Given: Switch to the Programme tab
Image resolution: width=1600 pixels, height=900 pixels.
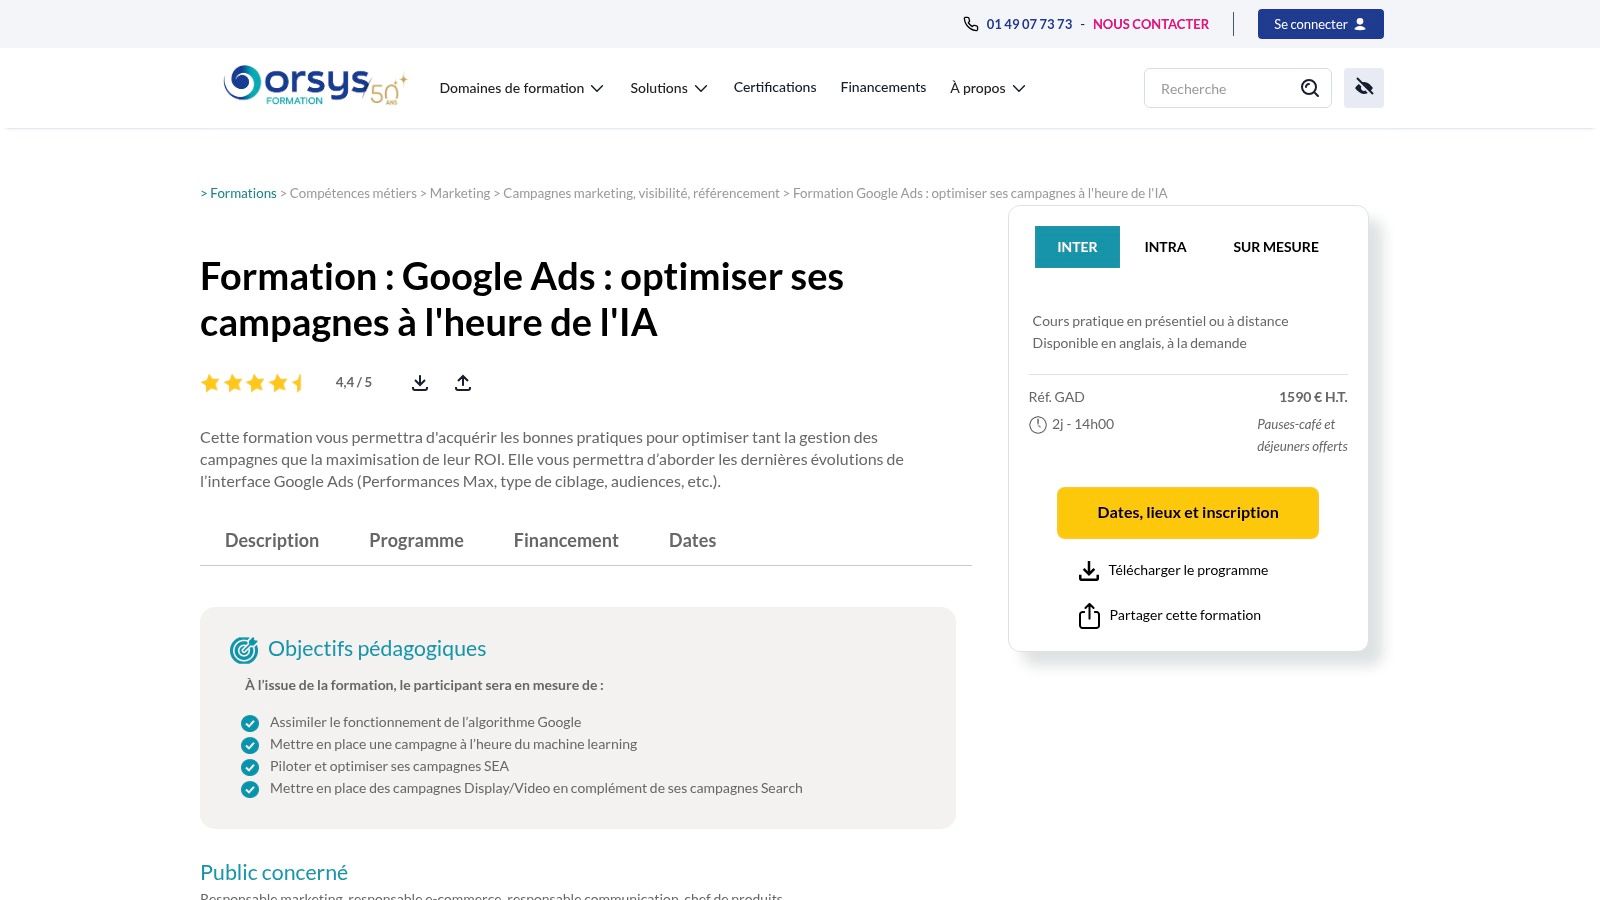Looking at the screenshot, I should point(416,540).
